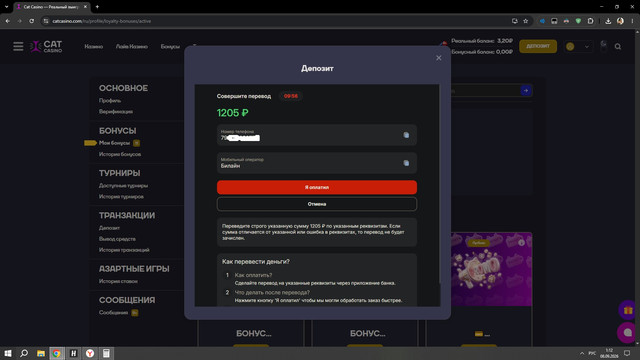
Task: Click Что делать после перевода? text
Action: pyautogui.click(x=272, y=292)
